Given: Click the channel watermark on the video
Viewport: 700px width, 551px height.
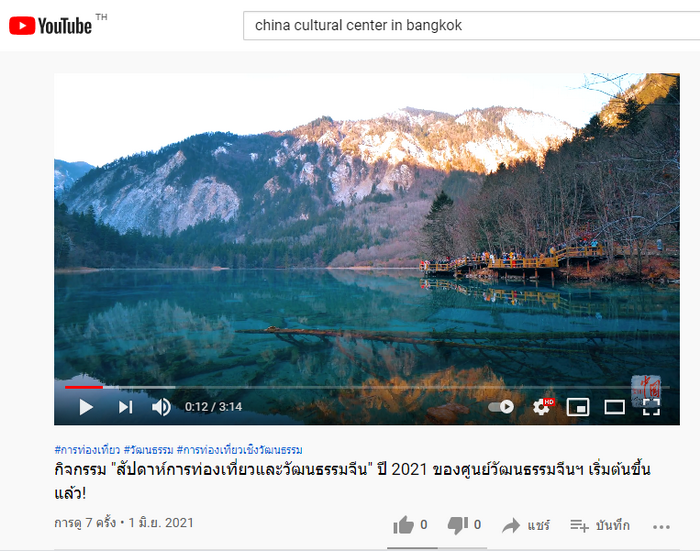Looking at the screenshot, I should tap(646, 388).
